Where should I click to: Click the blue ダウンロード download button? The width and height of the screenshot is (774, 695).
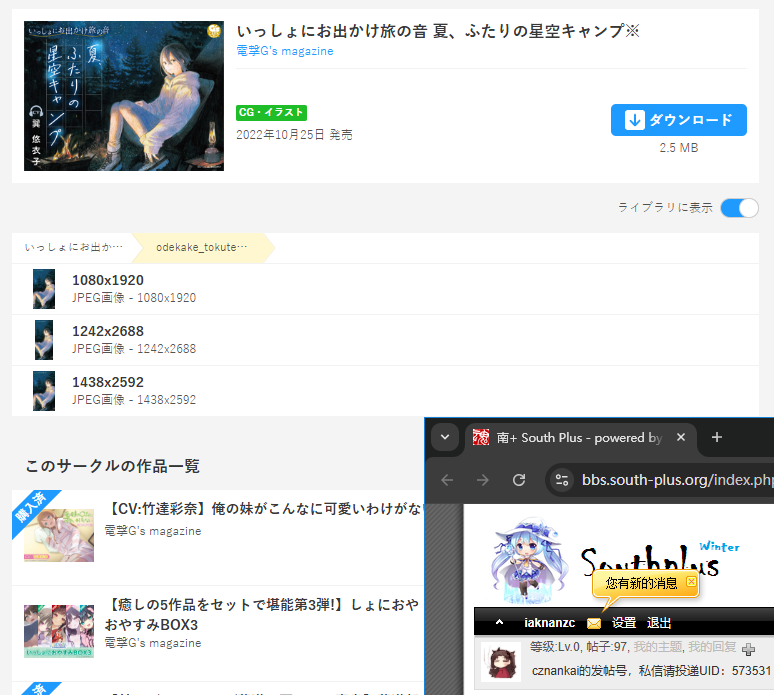pos(678,120)
